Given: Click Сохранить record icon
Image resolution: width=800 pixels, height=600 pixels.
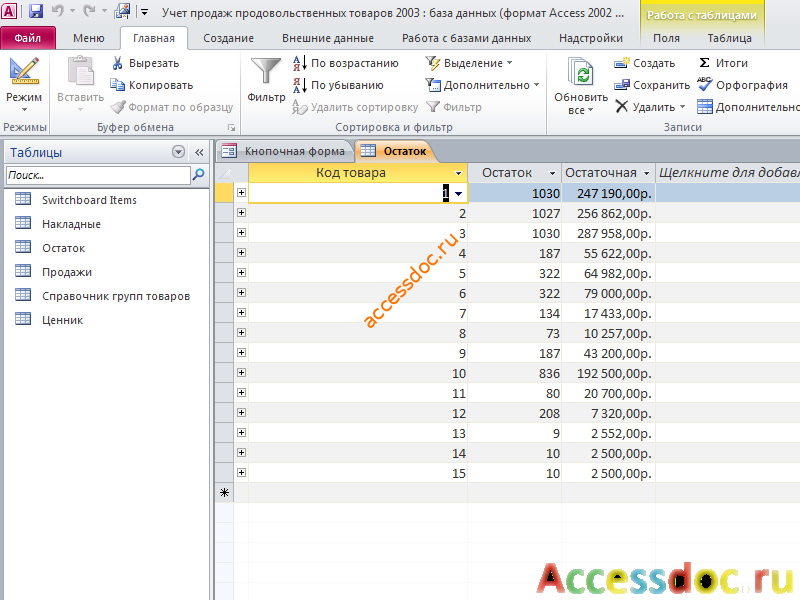Looking at the screenshot, I should [x=621, y=85].
